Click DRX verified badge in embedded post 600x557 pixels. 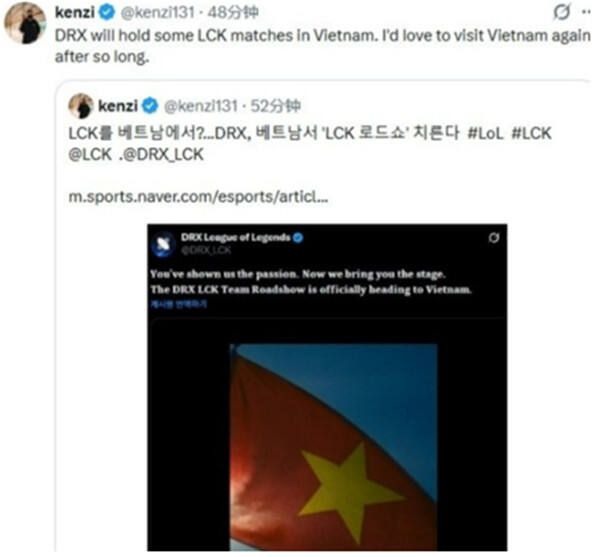(x=298, y=238)
